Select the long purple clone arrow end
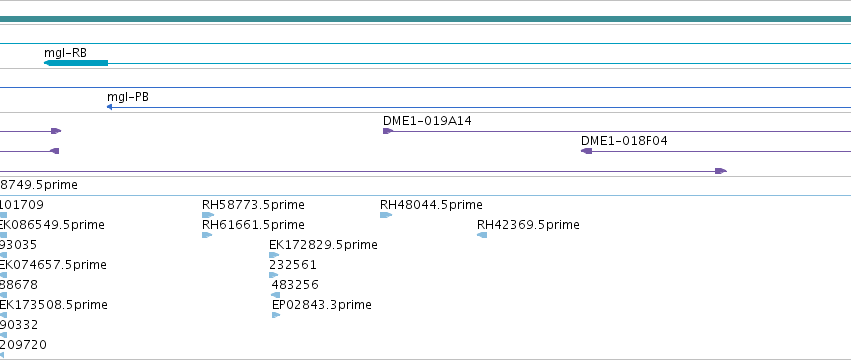Screen dimensions: 851x360 721,171
